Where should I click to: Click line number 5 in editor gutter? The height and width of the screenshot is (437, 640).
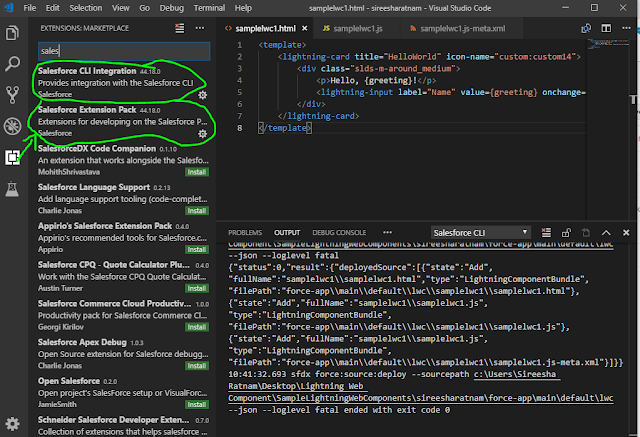click(x=240, y=92)
